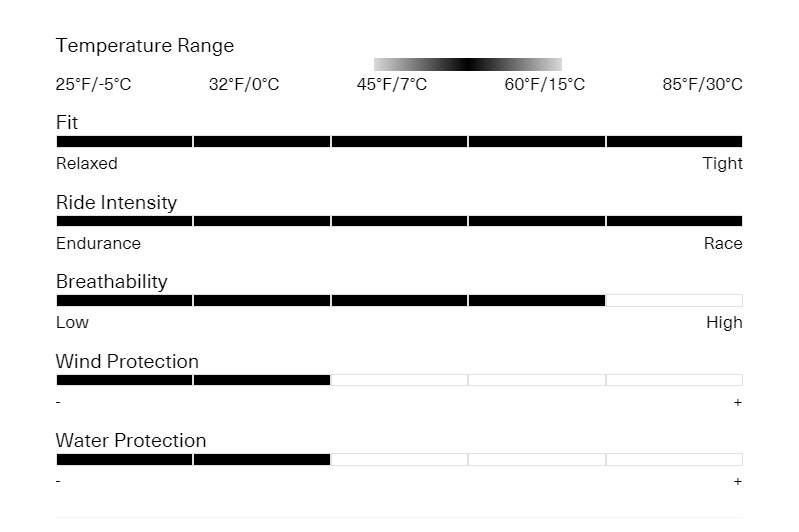
Task: Click the Temperature Range heading
Action: point(145,46)
